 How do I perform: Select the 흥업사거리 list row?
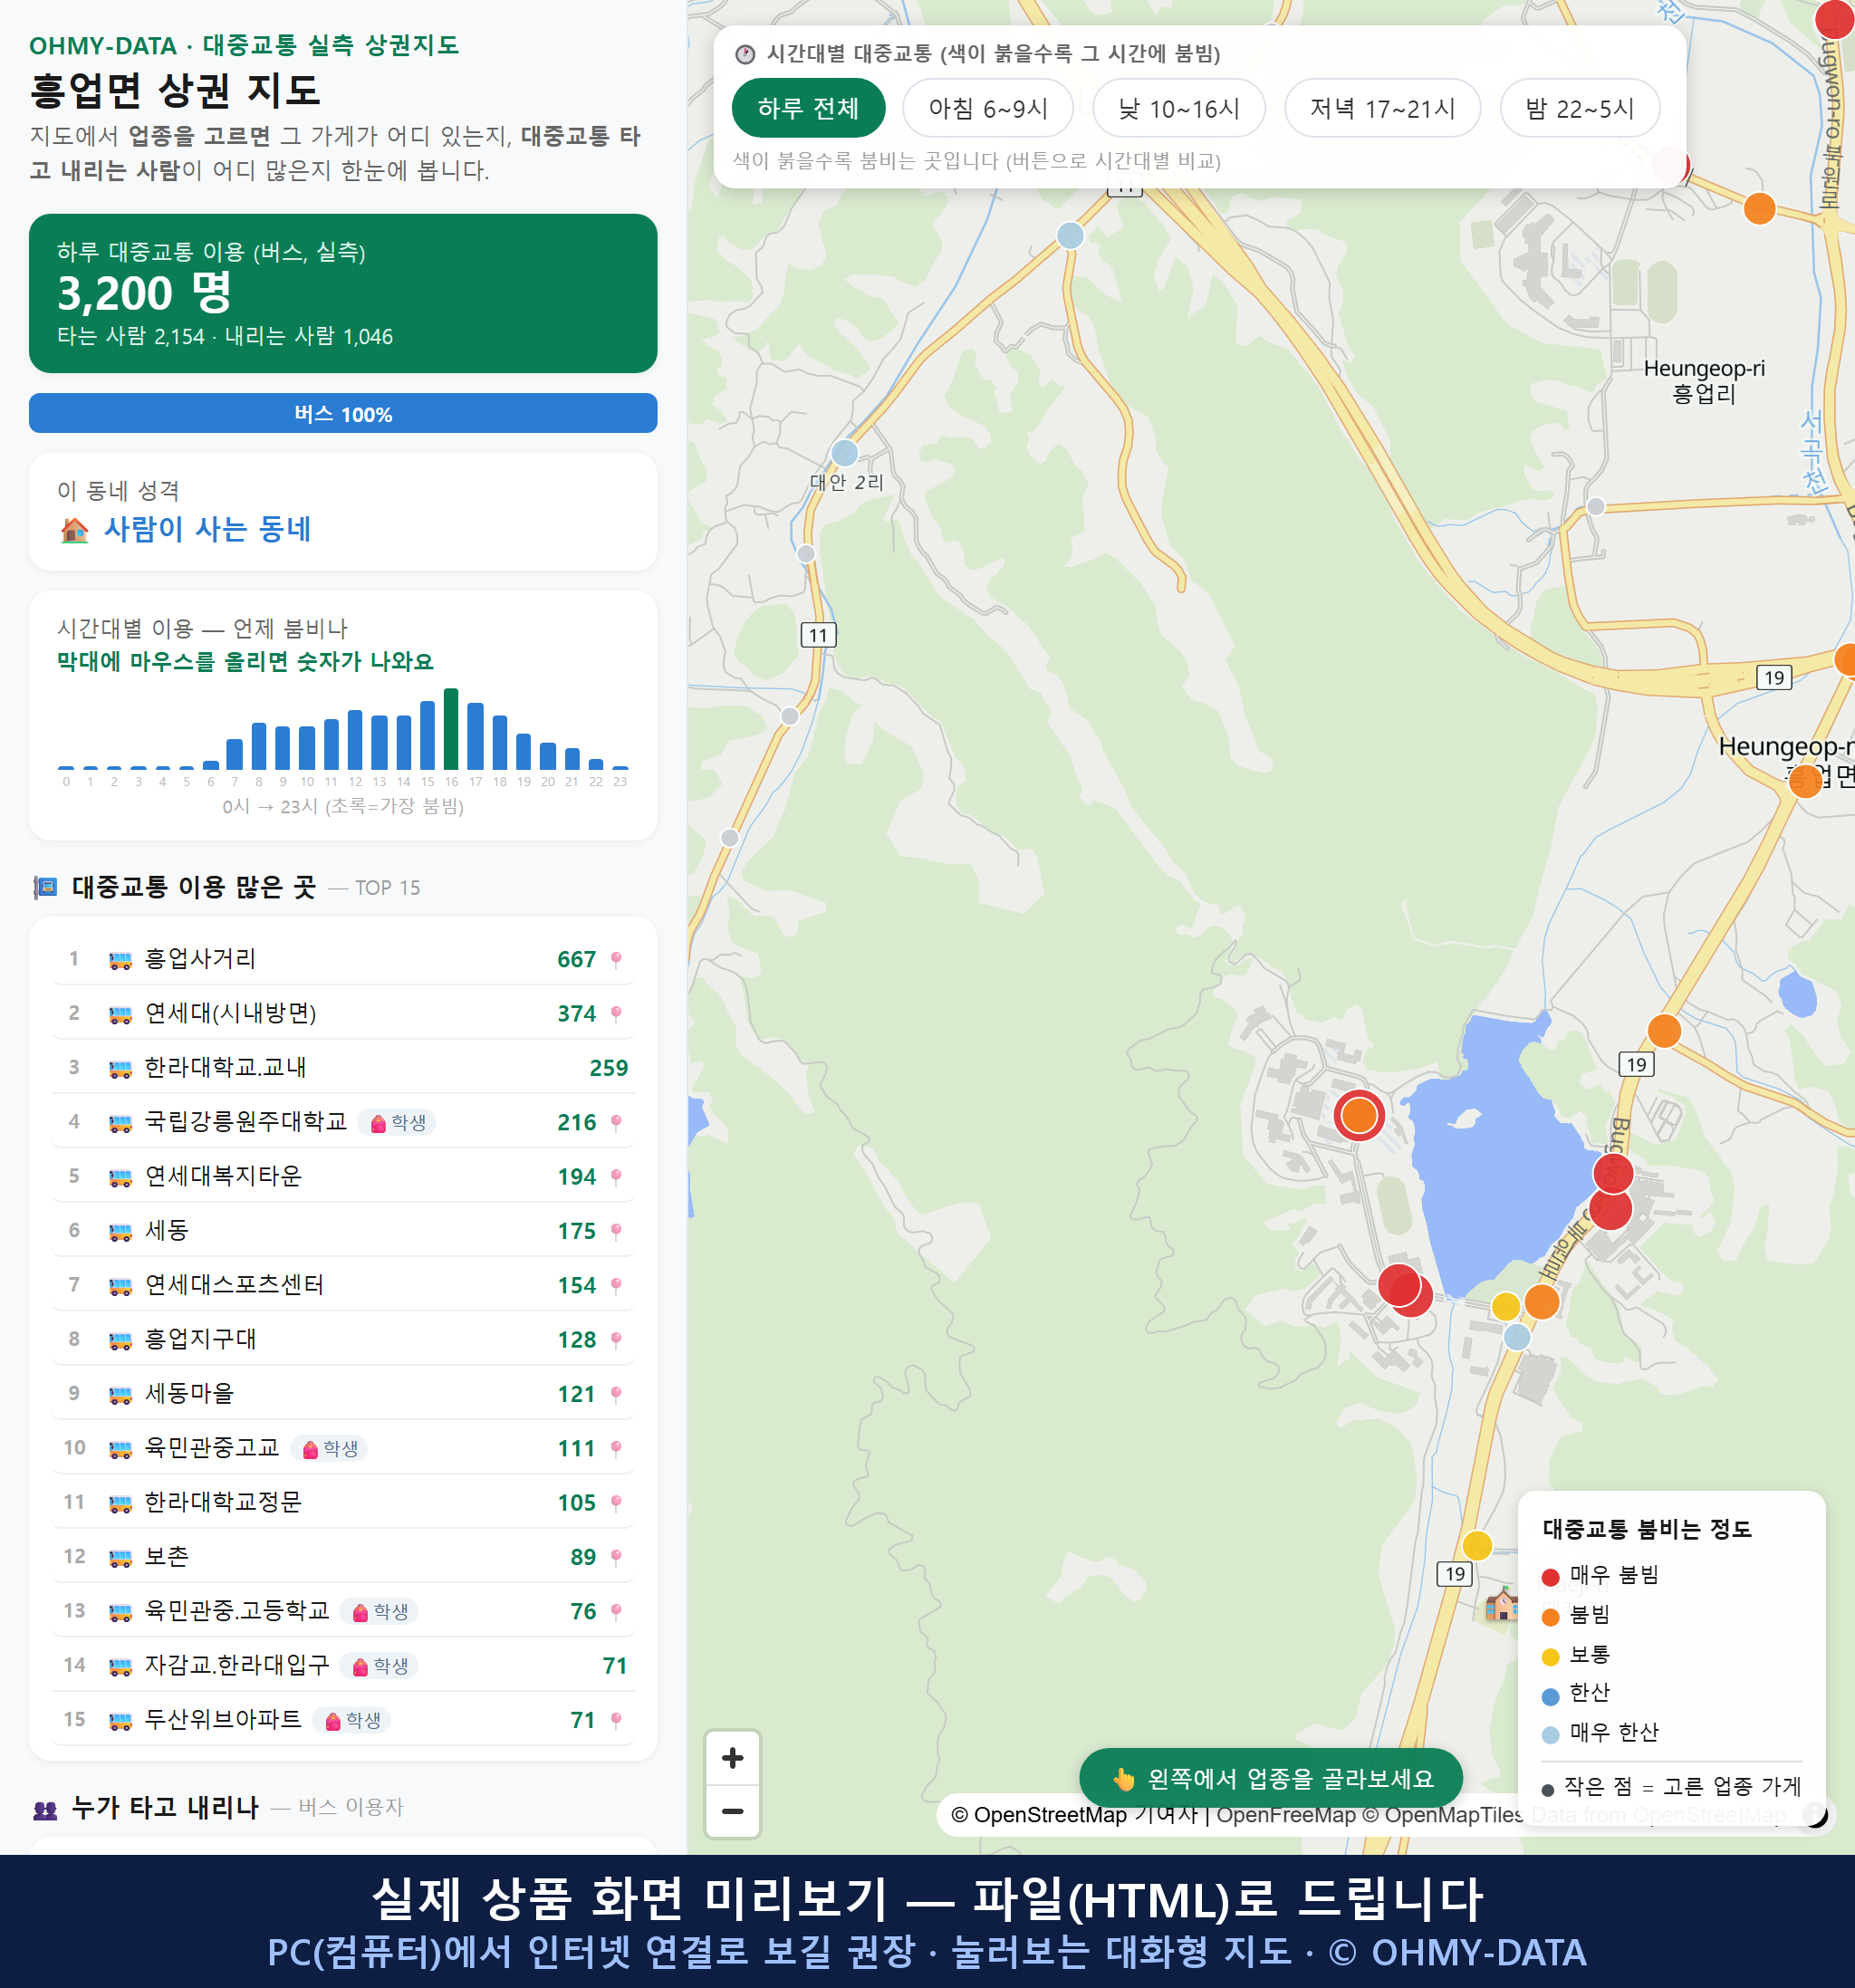(x=343, y=959)
